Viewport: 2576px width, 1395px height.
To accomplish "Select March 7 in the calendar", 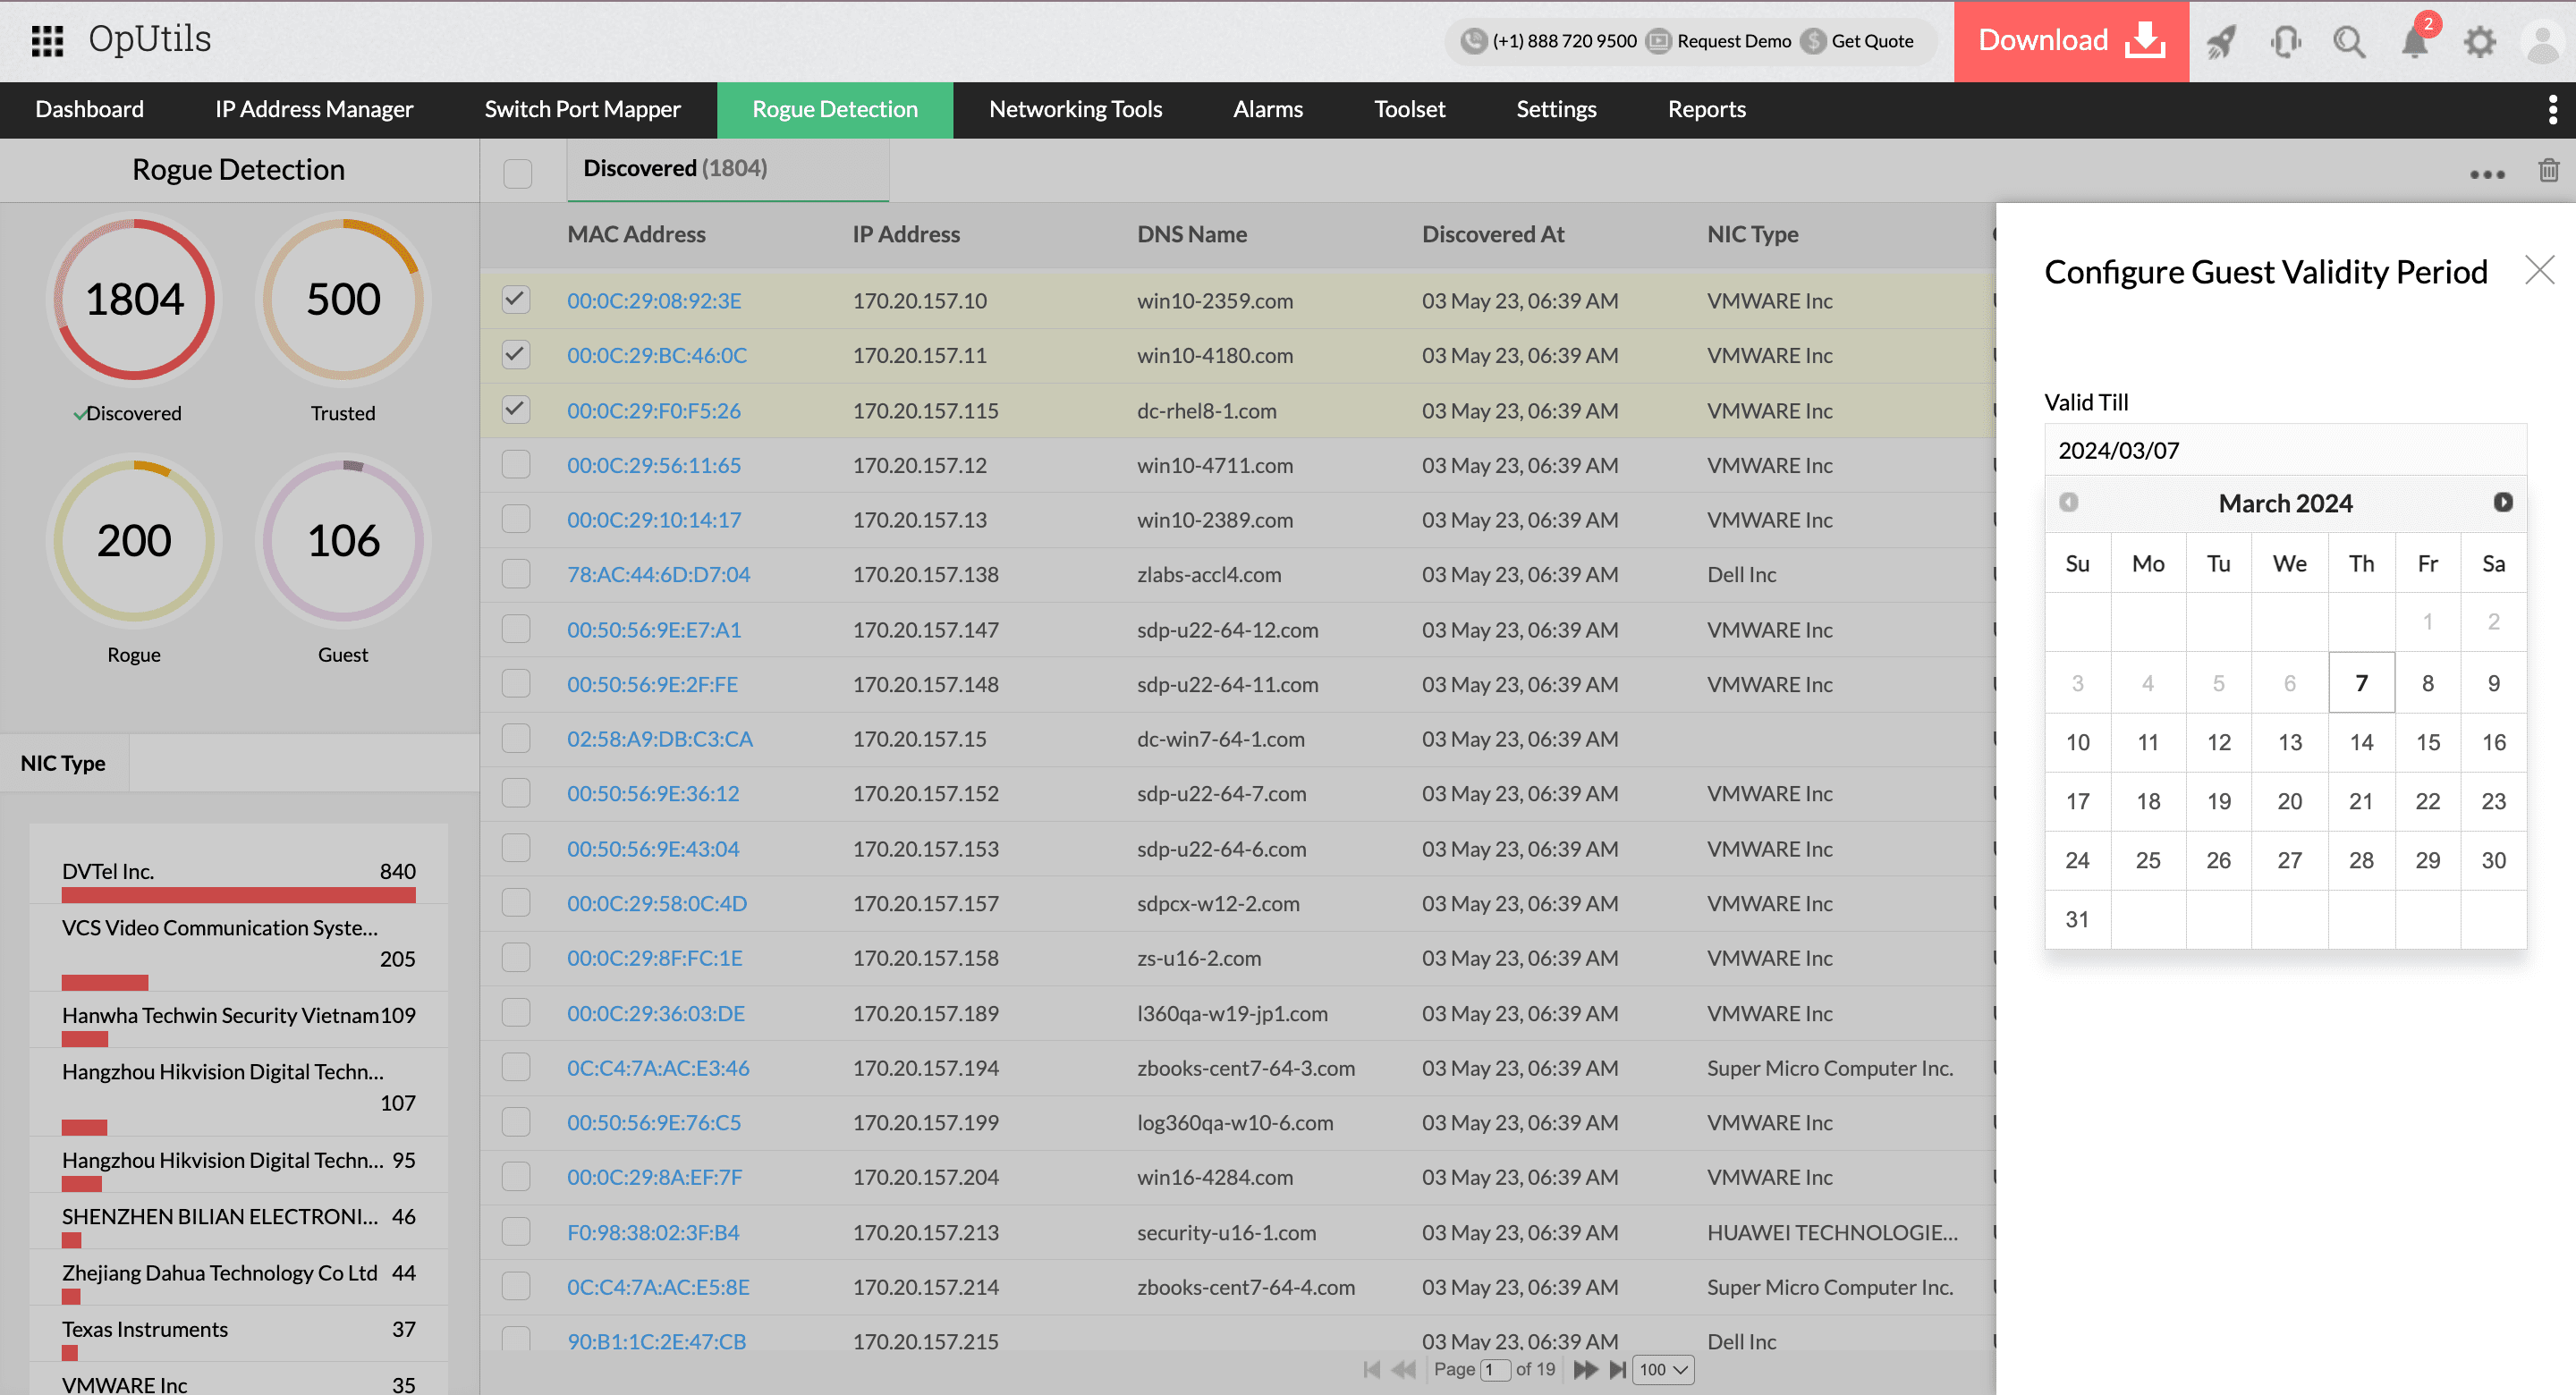I will pyautogui.click(x=2361, y=682).
